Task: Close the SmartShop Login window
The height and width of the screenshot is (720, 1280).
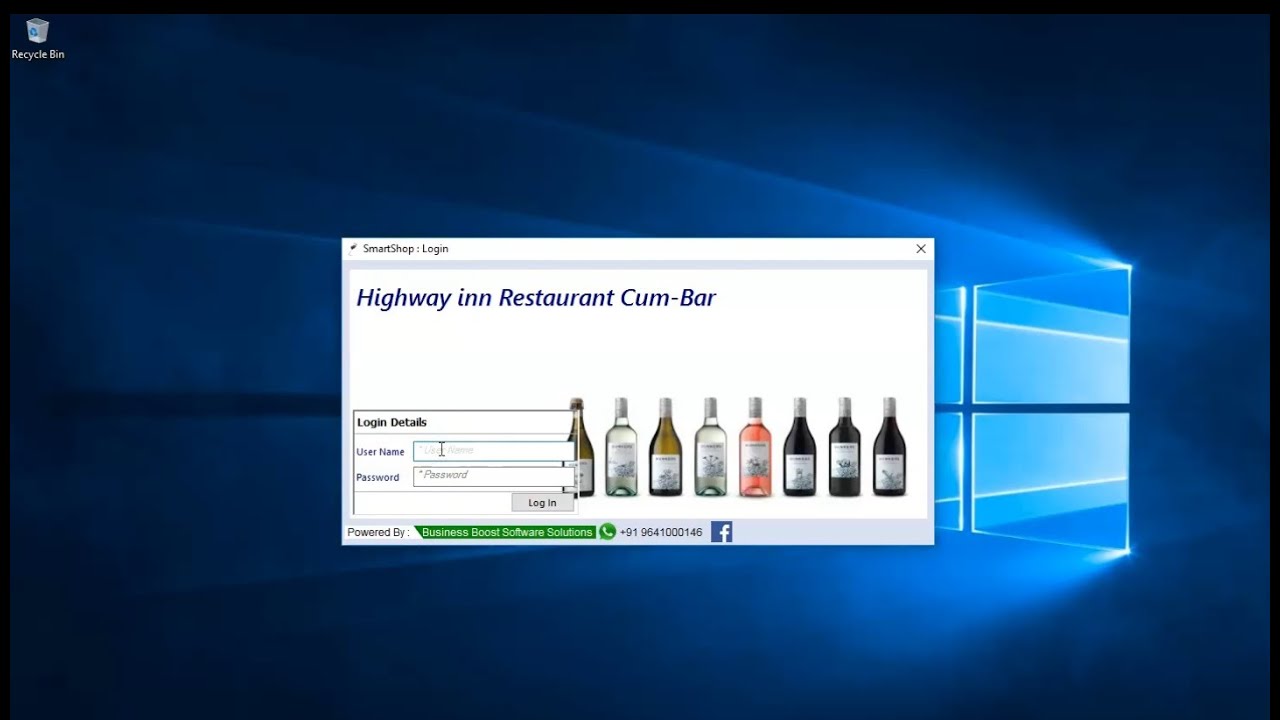Action: [921, 249]
